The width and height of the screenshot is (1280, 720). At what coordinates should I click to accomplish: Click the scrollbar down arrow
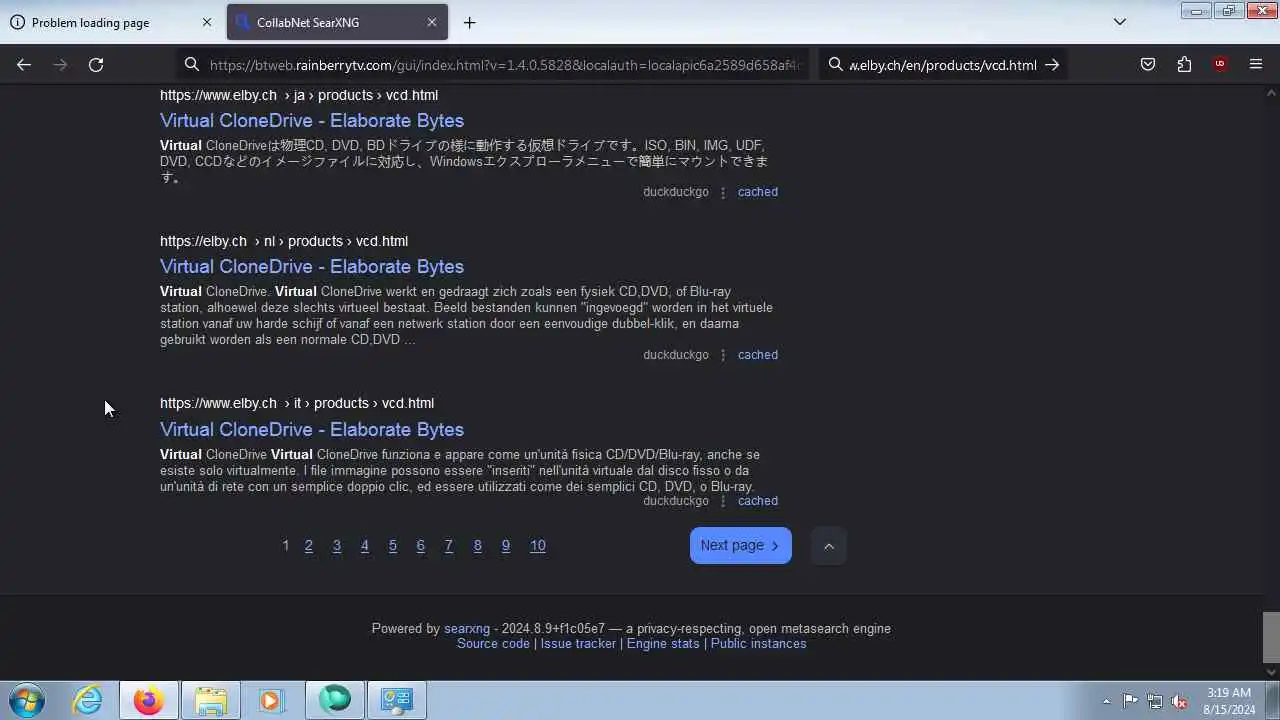pos(1271,672)
